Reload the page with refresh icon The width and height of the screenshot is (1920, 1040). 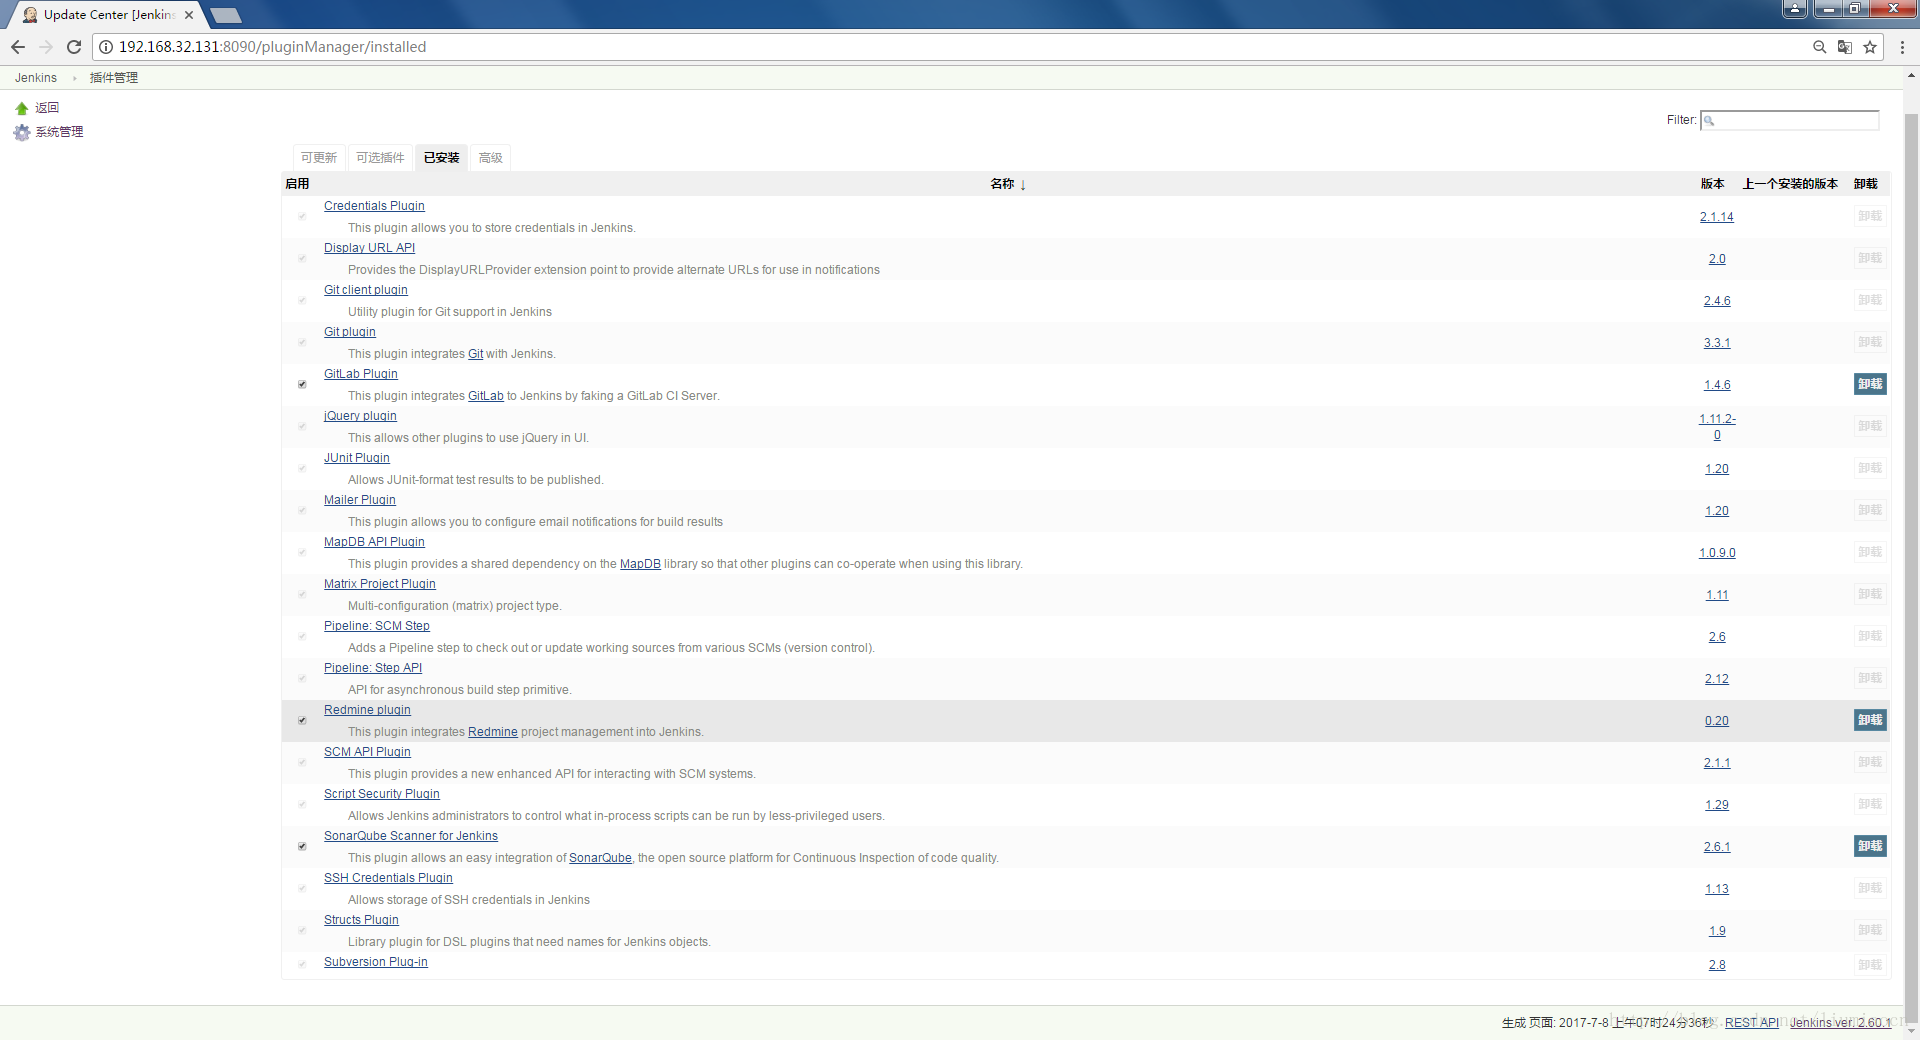74,47
